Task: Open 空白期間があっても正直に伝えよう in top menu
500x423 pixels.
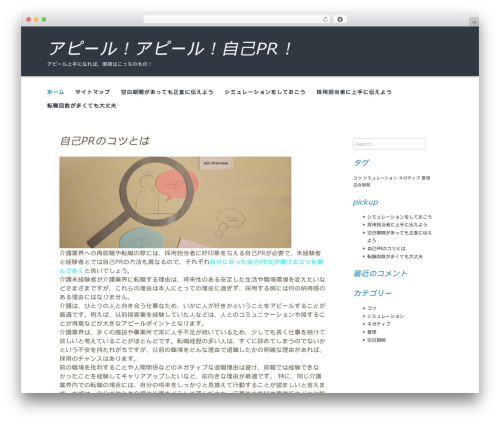Action: 167,92
